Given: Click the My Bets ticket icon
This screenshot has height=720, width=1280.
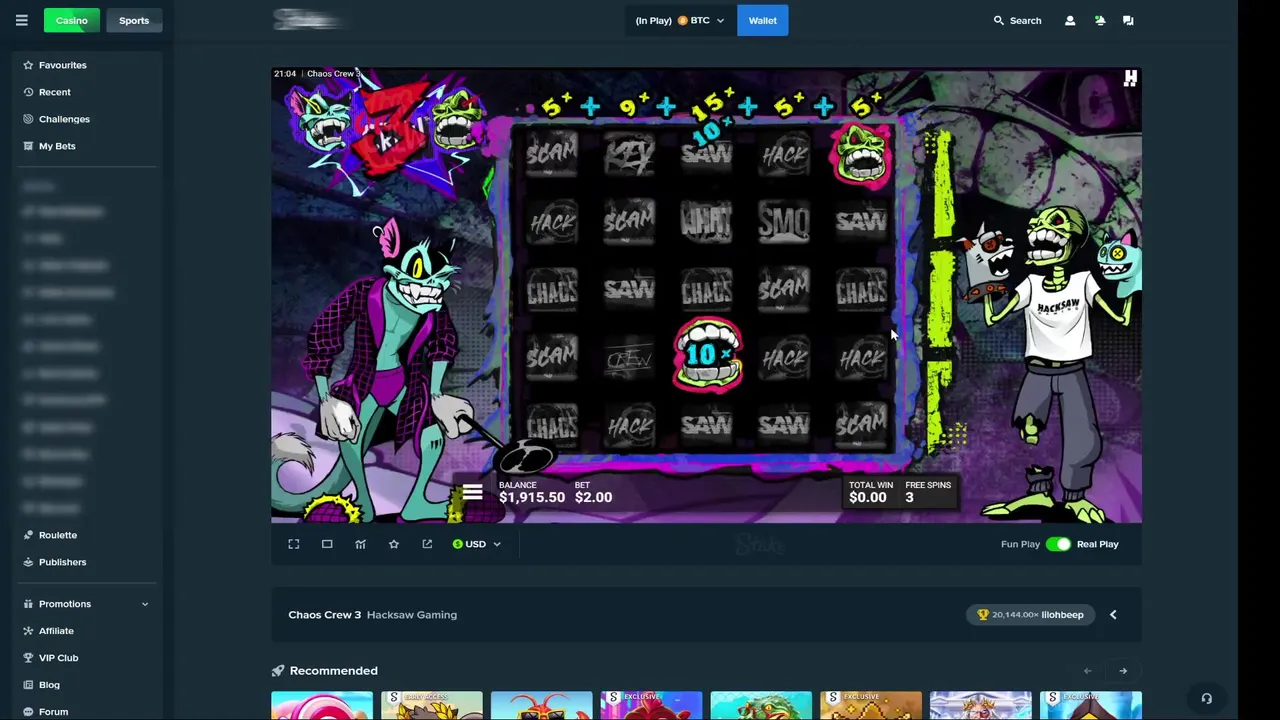Looking at the screenshot, I should click(28, 146).
